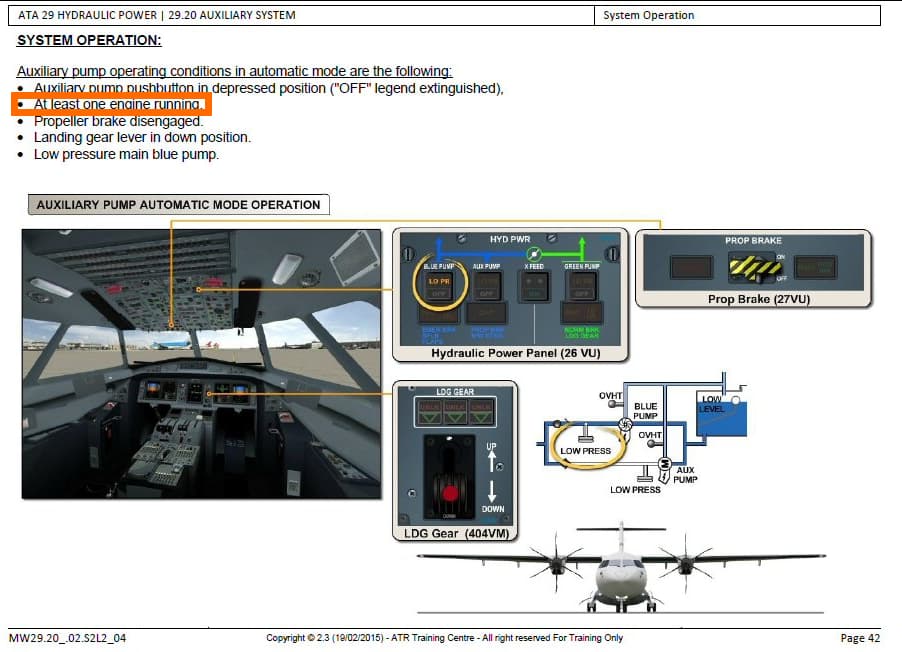The width and height of the screenshot is (902, 652).
Task: Click the prop brake indicator right of the switch
Action: click(816, 268)
